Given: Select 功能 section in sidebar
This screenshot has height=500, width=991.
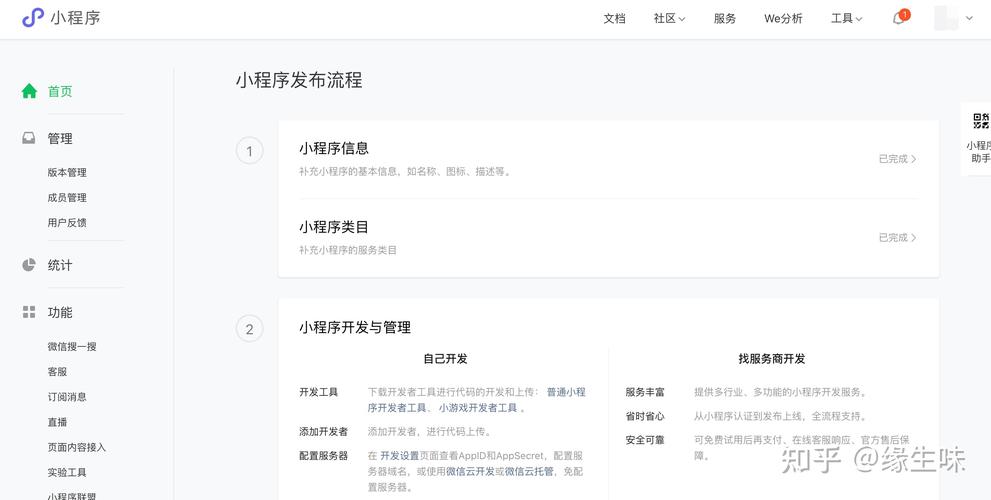Looking at the screenshot, I should coord(60,312).
